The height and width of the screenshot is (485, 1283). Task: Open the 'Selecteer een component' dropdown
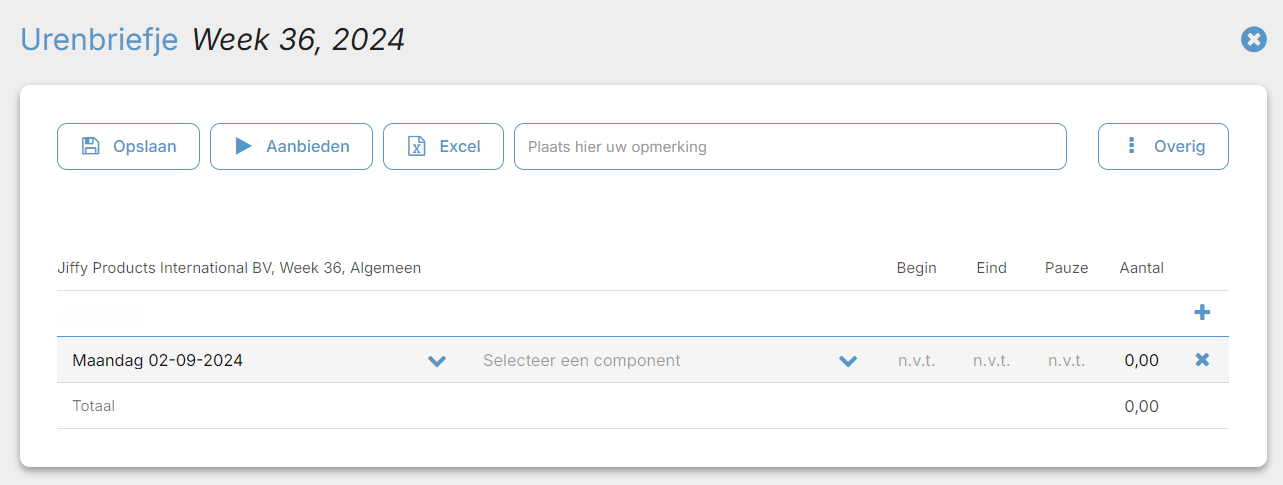tap(668, 360)
